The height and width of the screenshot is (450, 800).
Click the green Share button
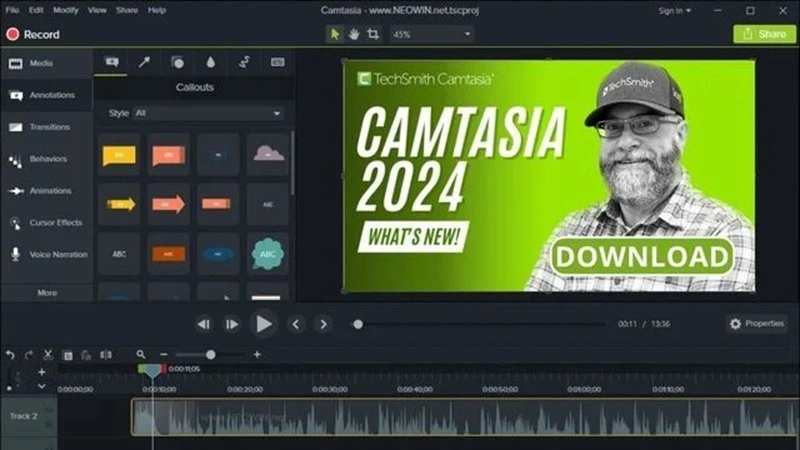coord(764,34)
